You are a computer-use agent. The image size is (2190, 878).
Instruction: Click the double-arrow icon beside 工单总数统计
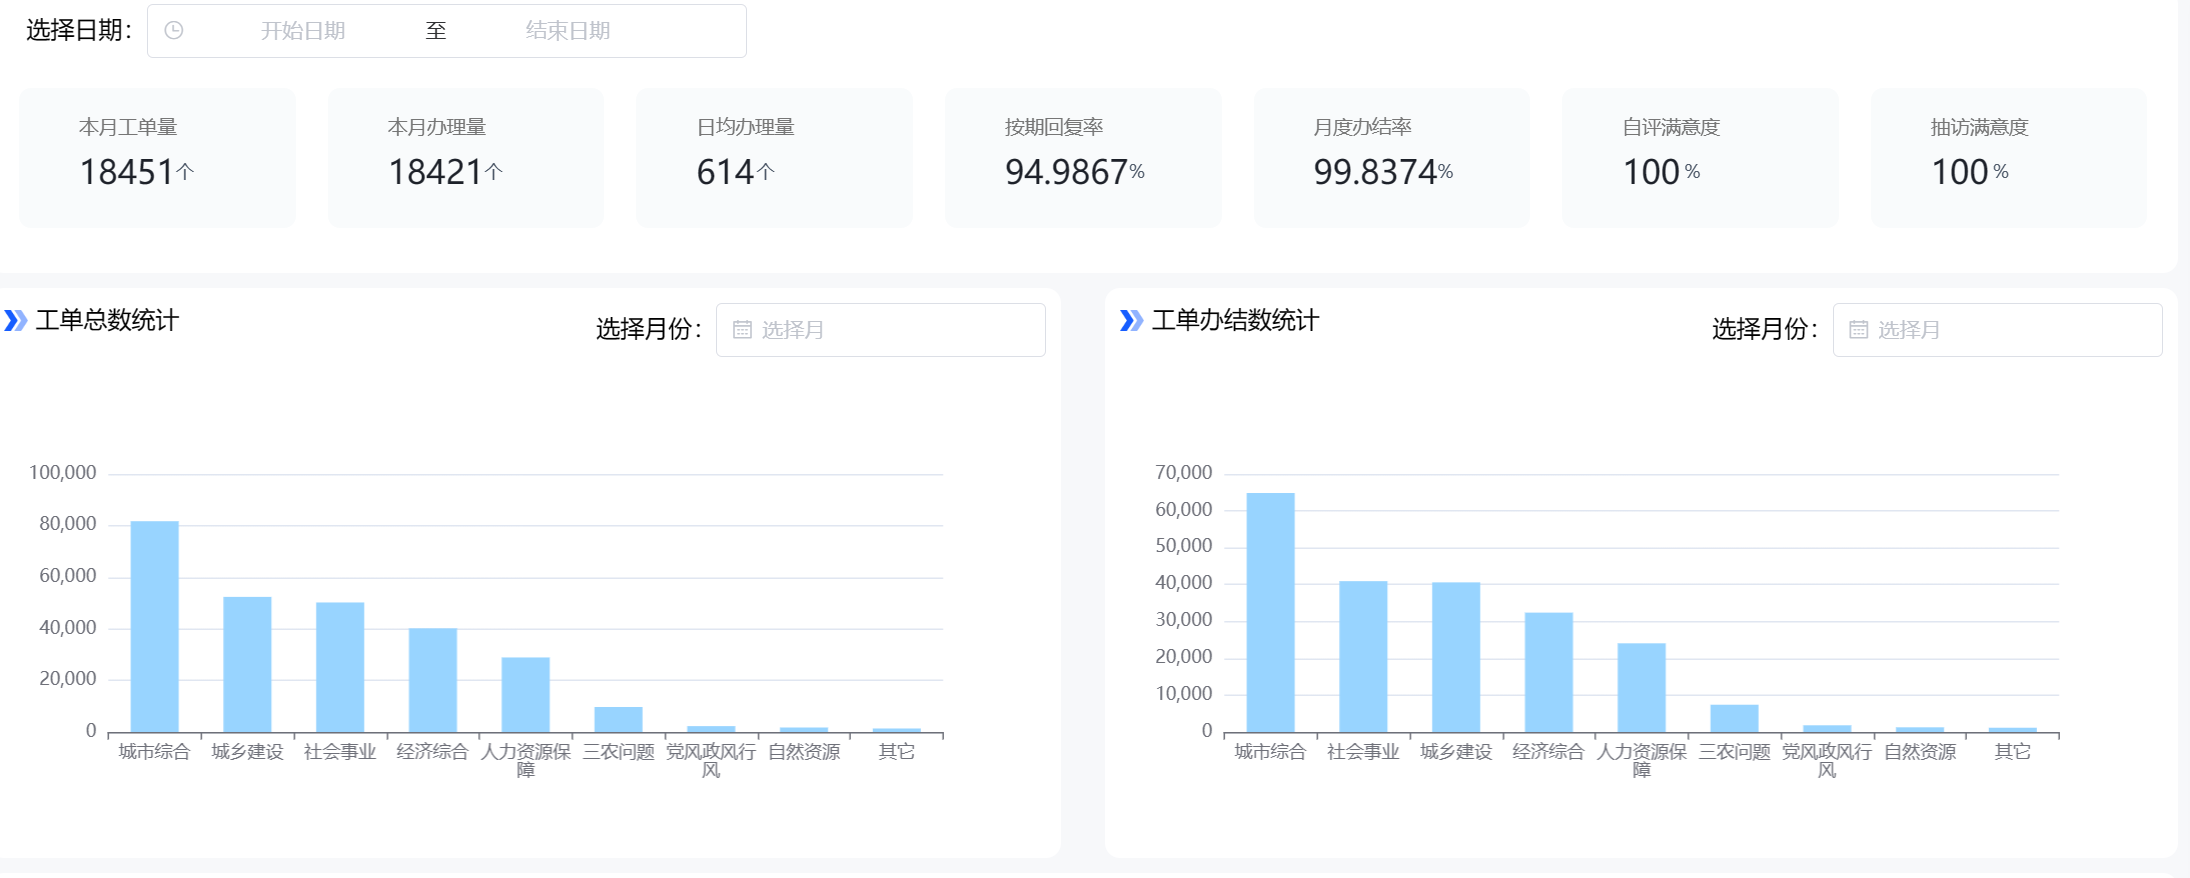point(16,321)
